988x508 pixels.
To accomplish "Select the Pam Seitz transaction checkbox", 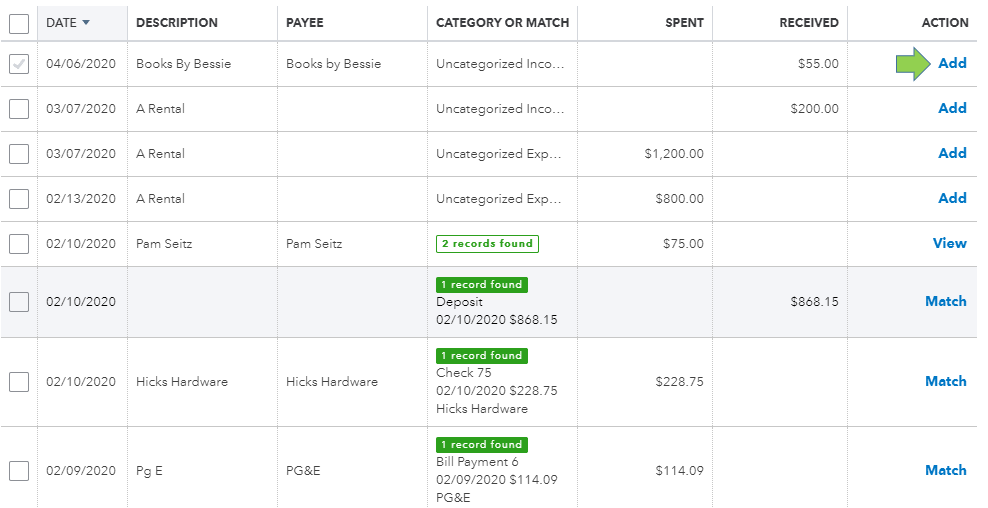I will pos(19,243).
